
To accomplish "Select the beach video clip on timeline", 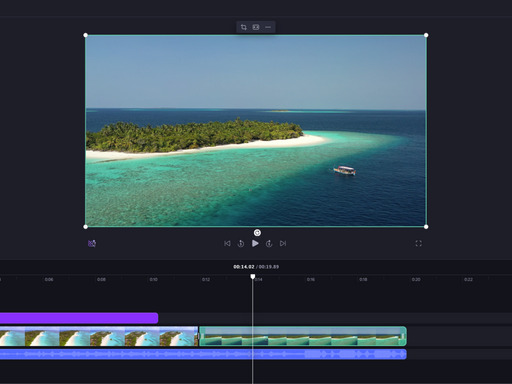I will coord(99,336).
